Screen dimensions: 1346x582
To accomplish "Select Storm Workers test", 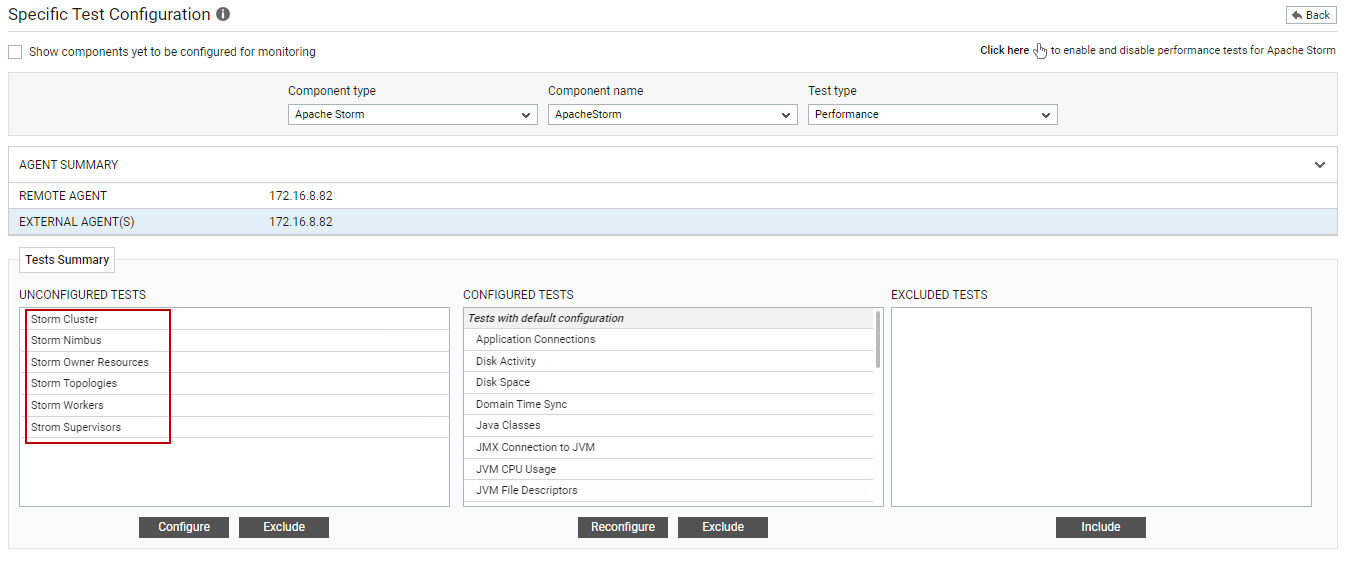I will point(235,405).
